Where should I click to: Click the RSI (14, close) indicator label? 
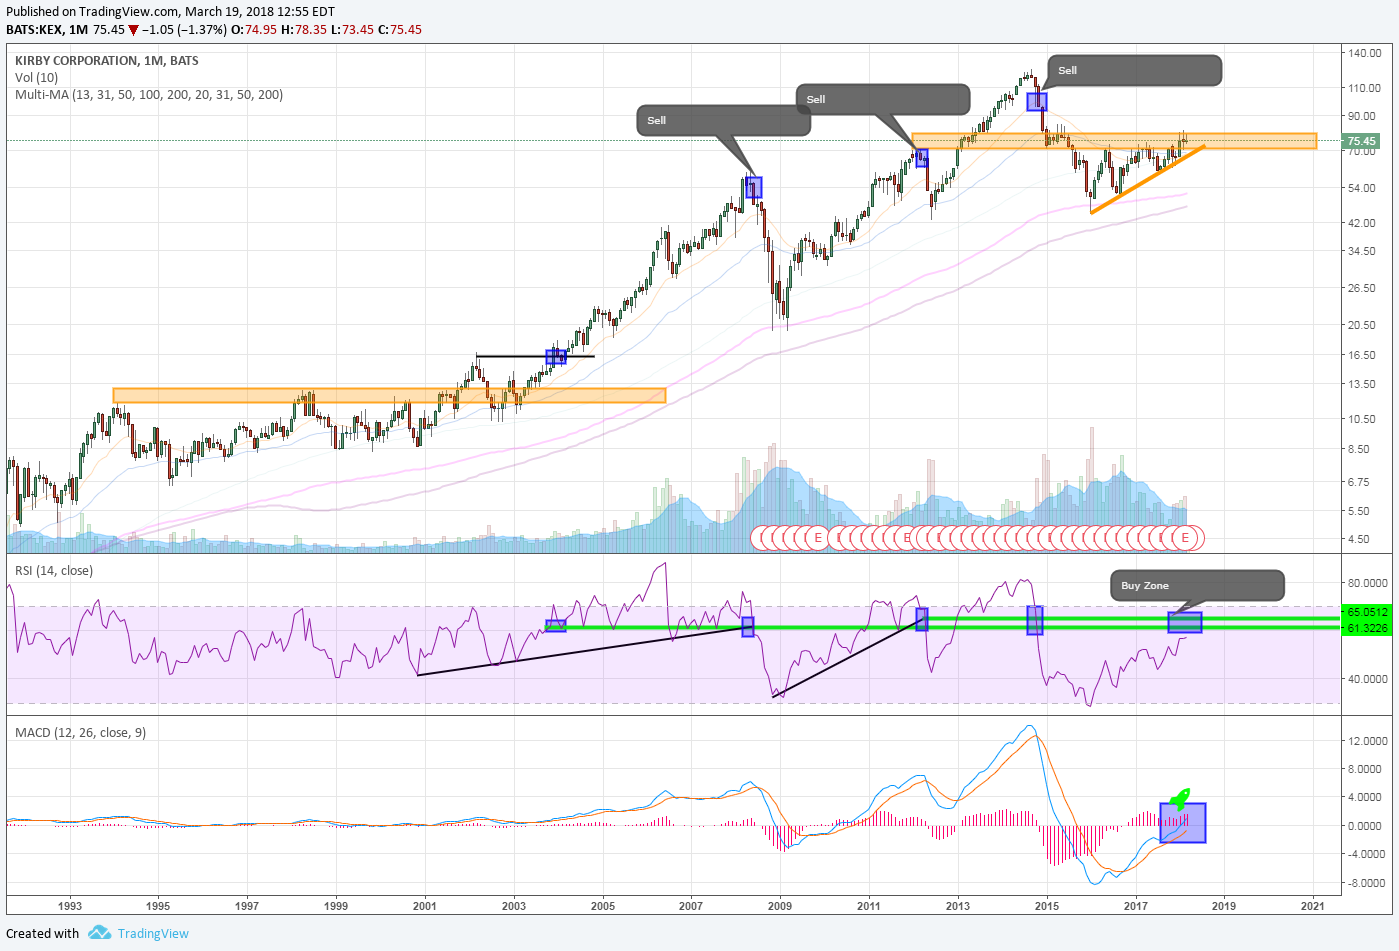click(x=54, y=571)
